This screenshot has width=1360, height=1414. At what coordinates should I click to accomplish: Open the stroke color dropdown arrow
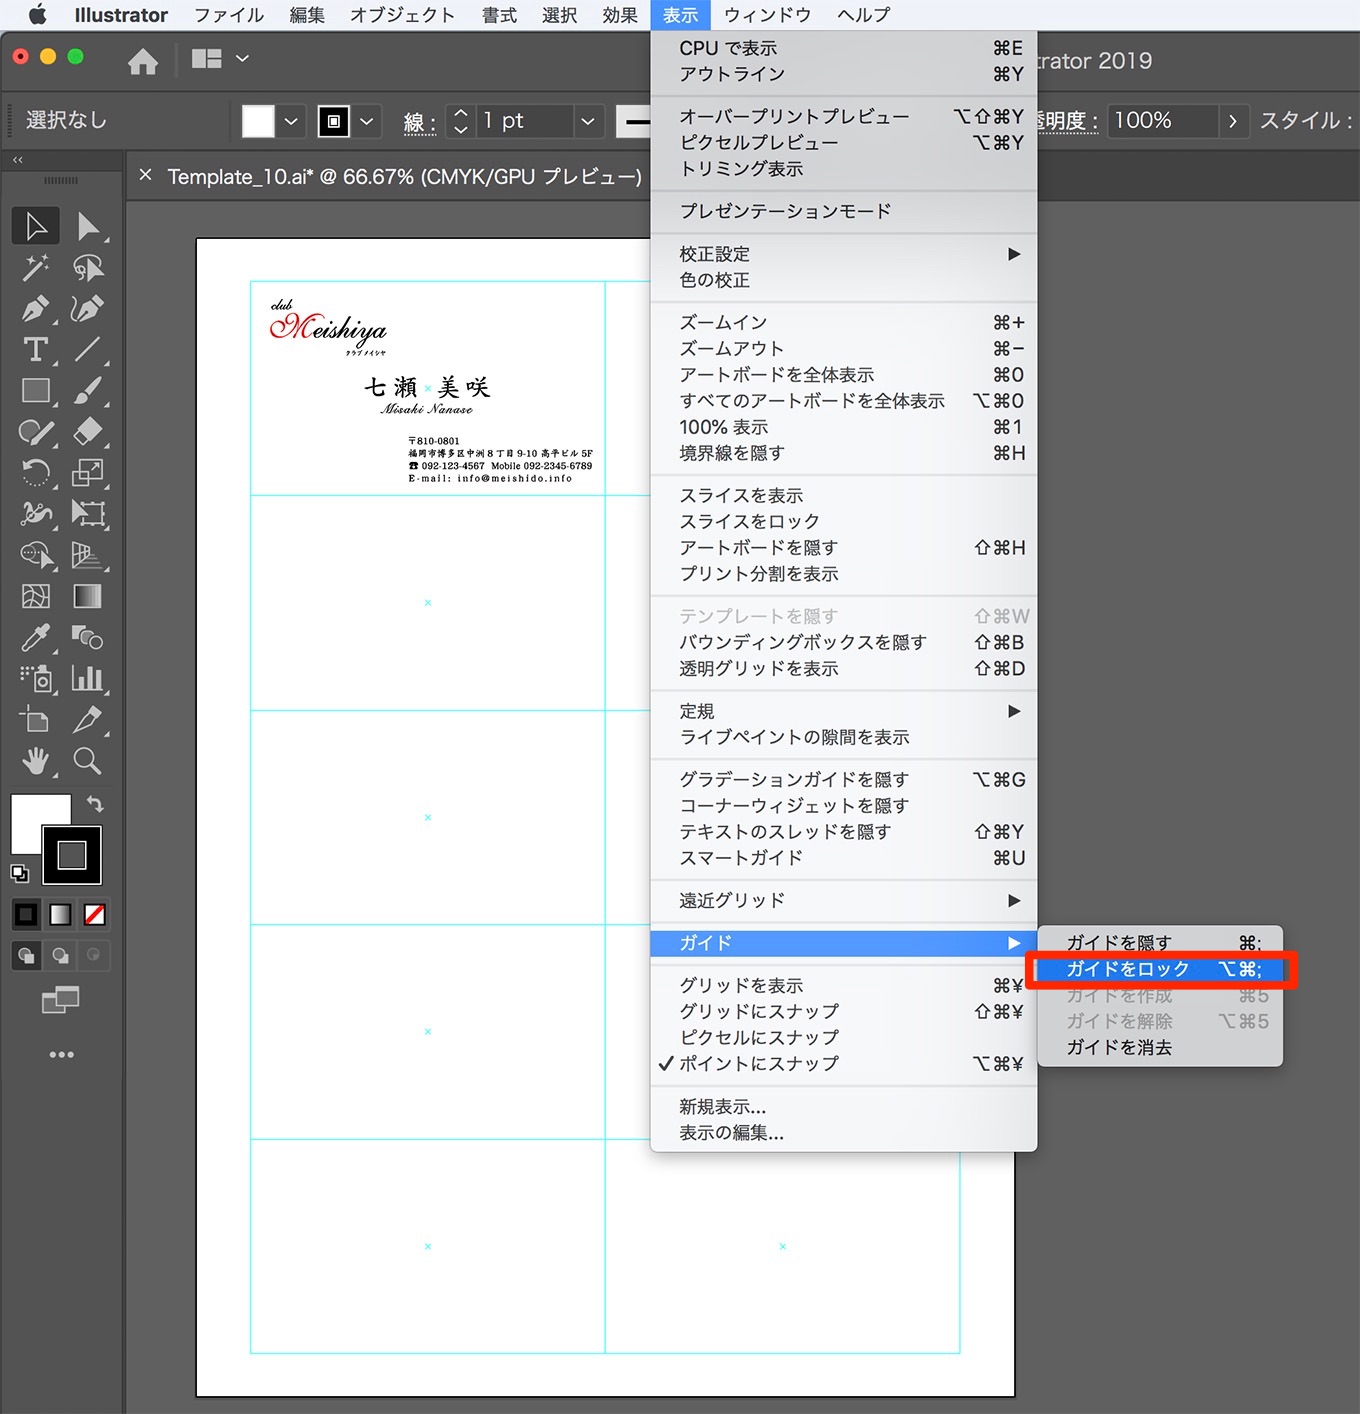(x=367, y=121)
